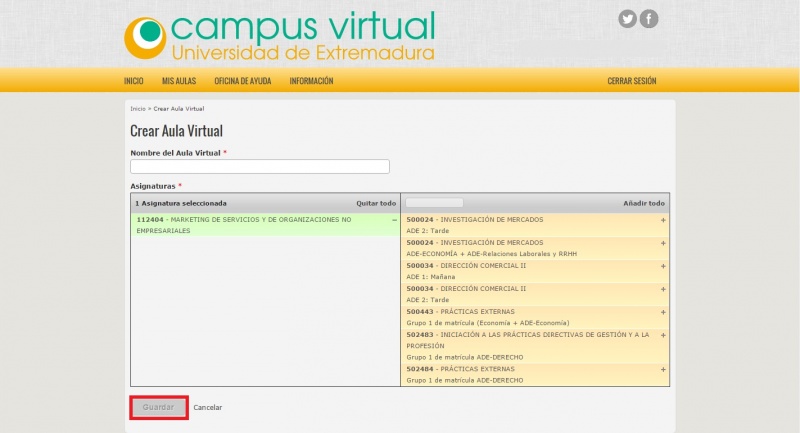Add DIRECCIÓN COMERCIAL II ADE 1: Mañana plus icon
Viewport: 800px width, 433px height.
pyautogui.click(x=663, y=266)
